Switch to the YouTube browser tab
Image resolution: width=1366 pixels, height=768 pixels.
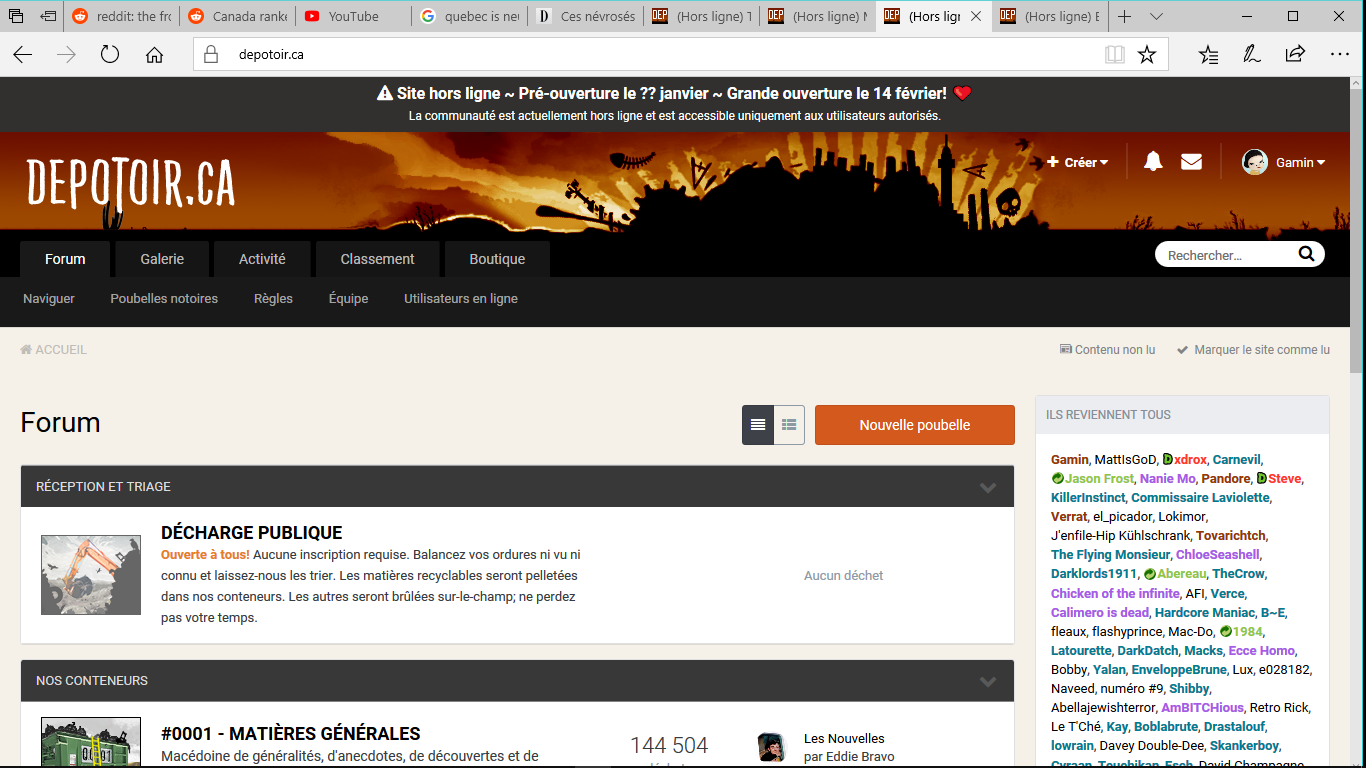point(353,16)
